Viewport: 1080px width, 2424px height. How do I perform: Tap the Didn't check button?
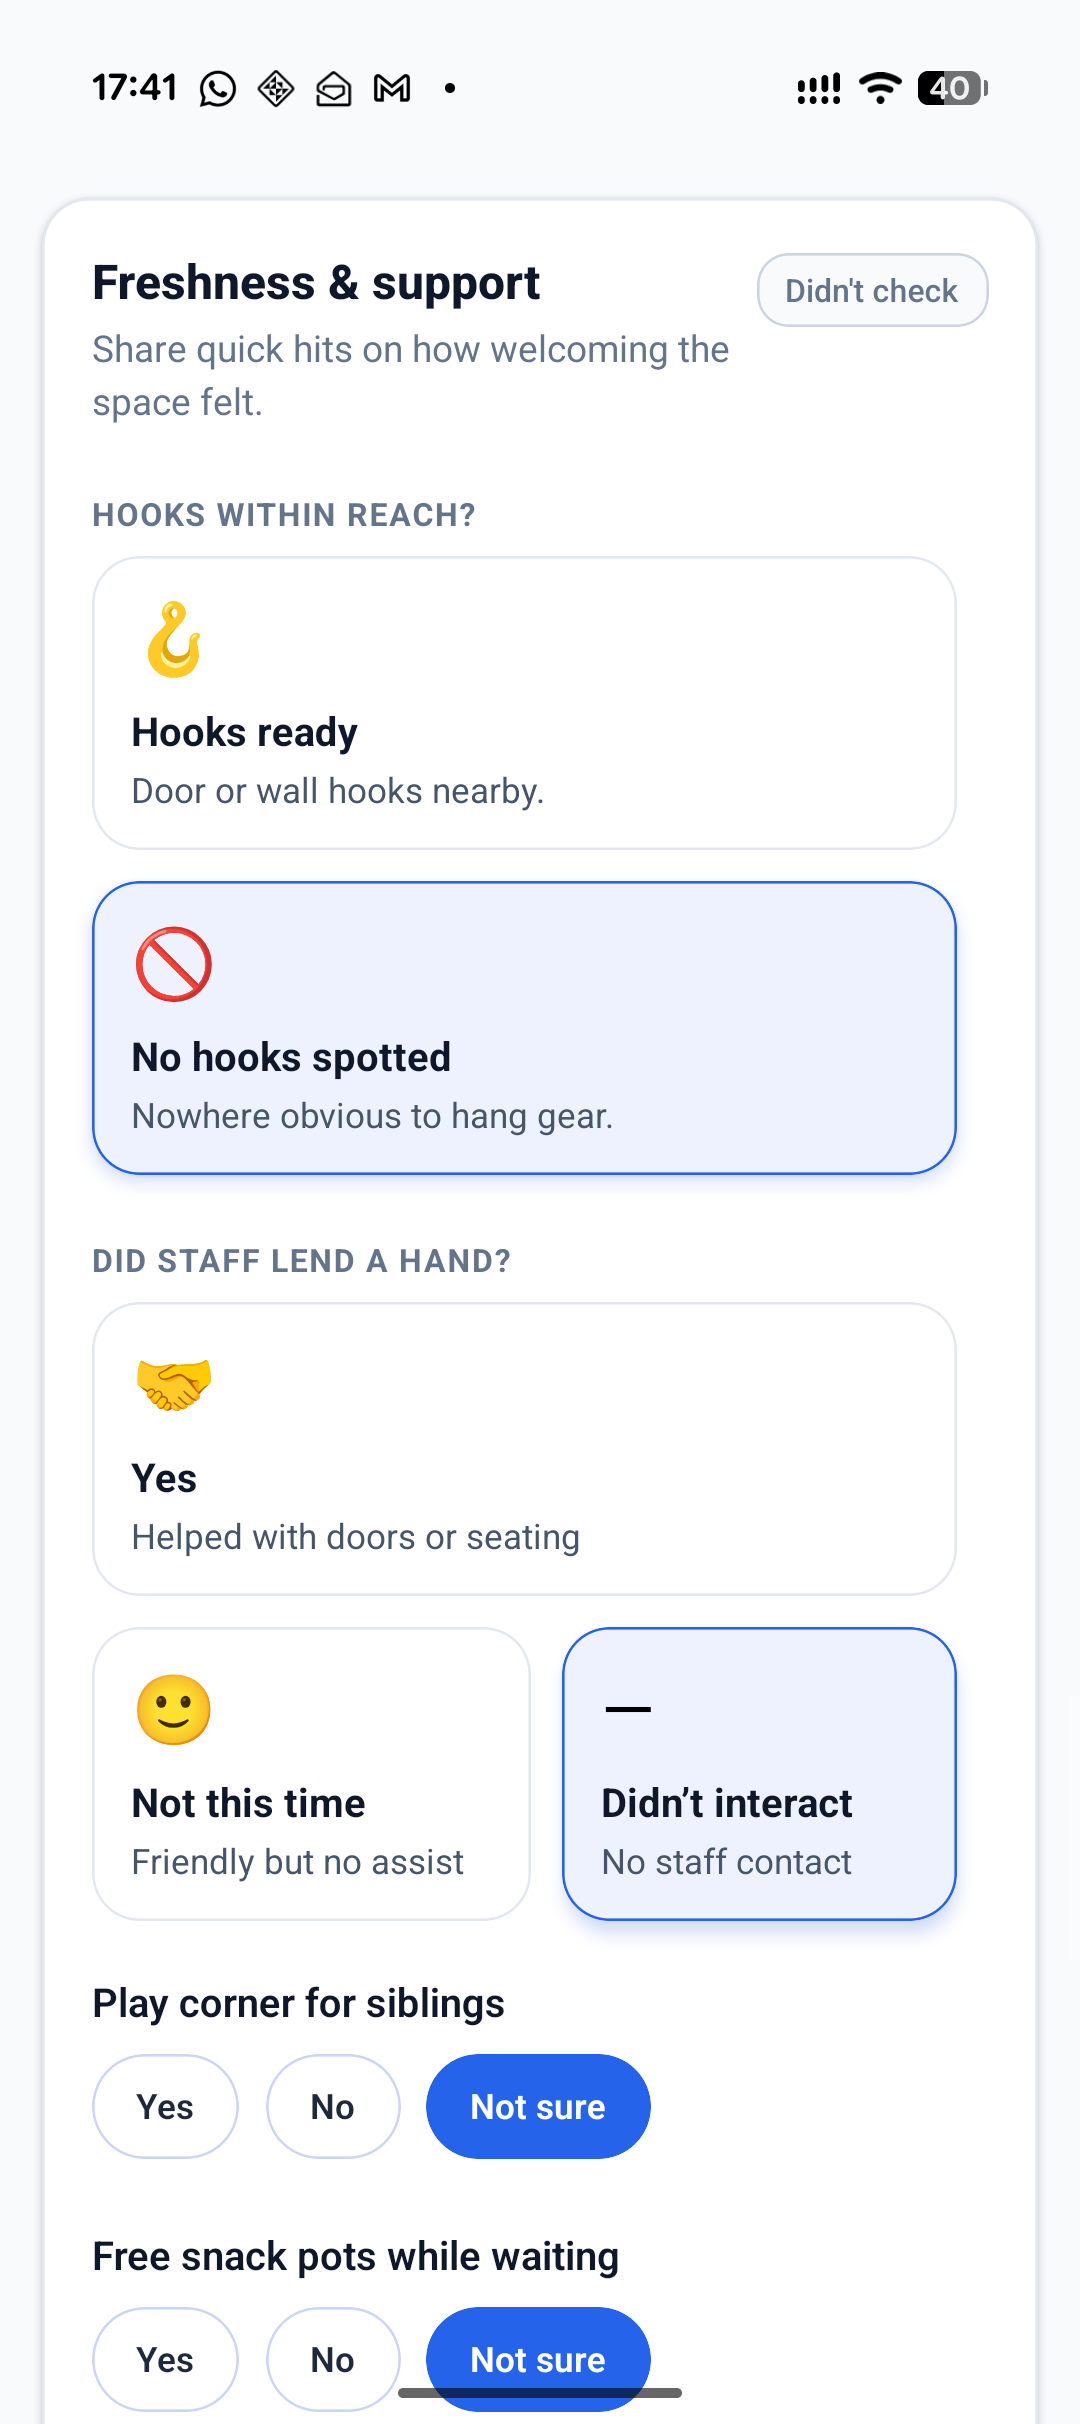click(x=871, y=290)
